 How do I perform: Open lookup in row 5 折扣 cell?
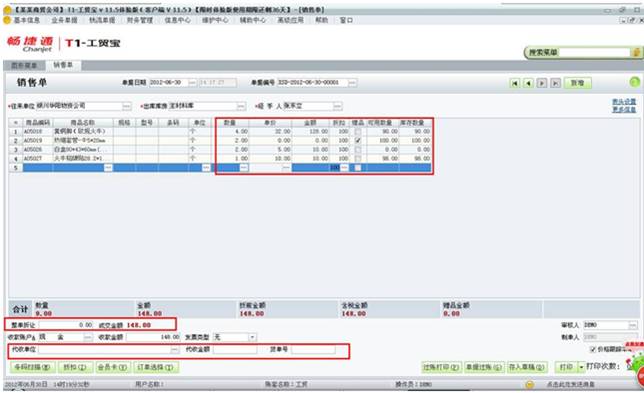[x=345, y=168]
